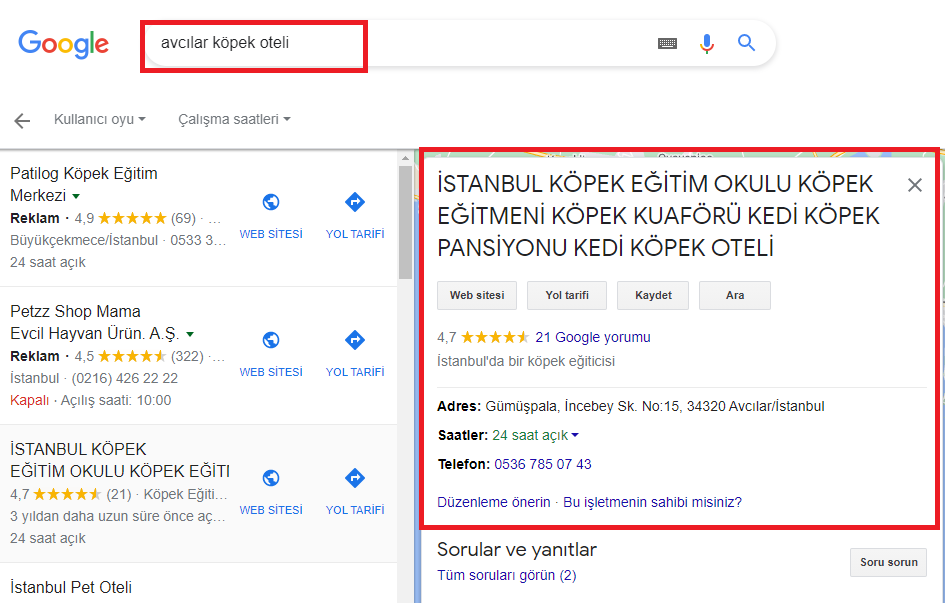The image size is (945, 603).
Task: Open ad info arrow next to Evcil Hayvan Ürün. A.Ş.
Action: tap(190, 334)
